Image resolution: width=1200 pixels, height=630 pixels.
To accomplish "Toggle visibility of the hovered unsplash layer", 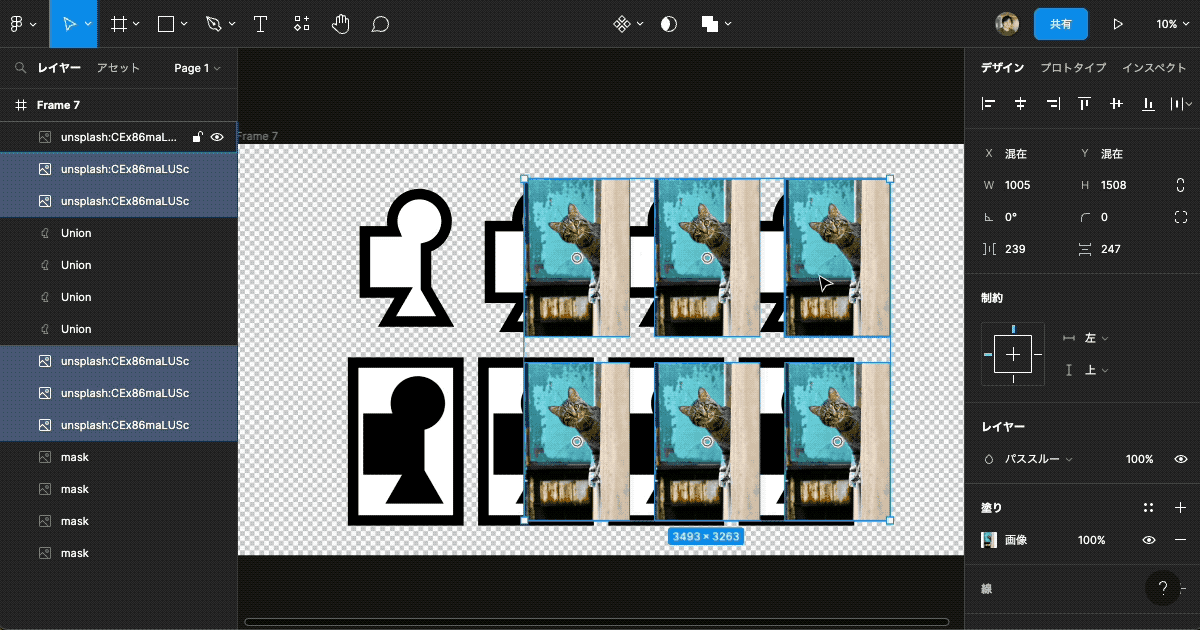I will point(217,137).
